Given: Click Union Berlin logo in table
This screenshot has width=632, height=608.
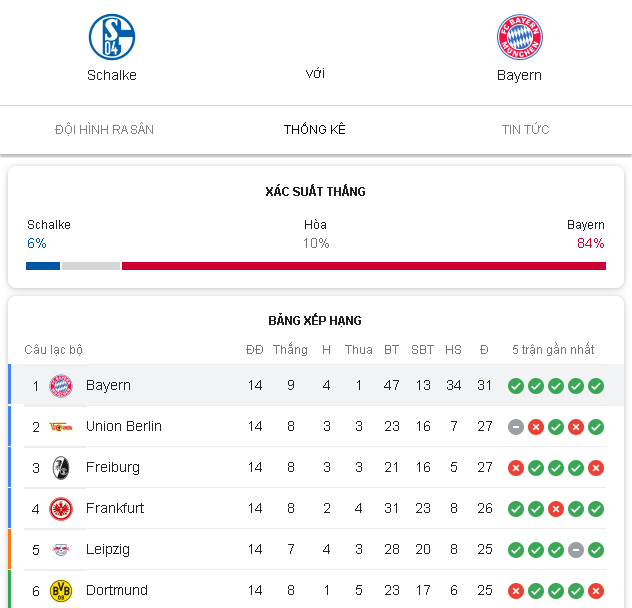Looking at the screenshot, I should (61, 427).
